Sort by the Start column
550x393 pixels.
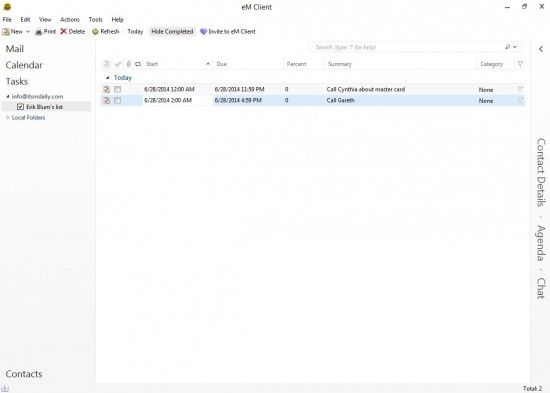pos(174,64)
